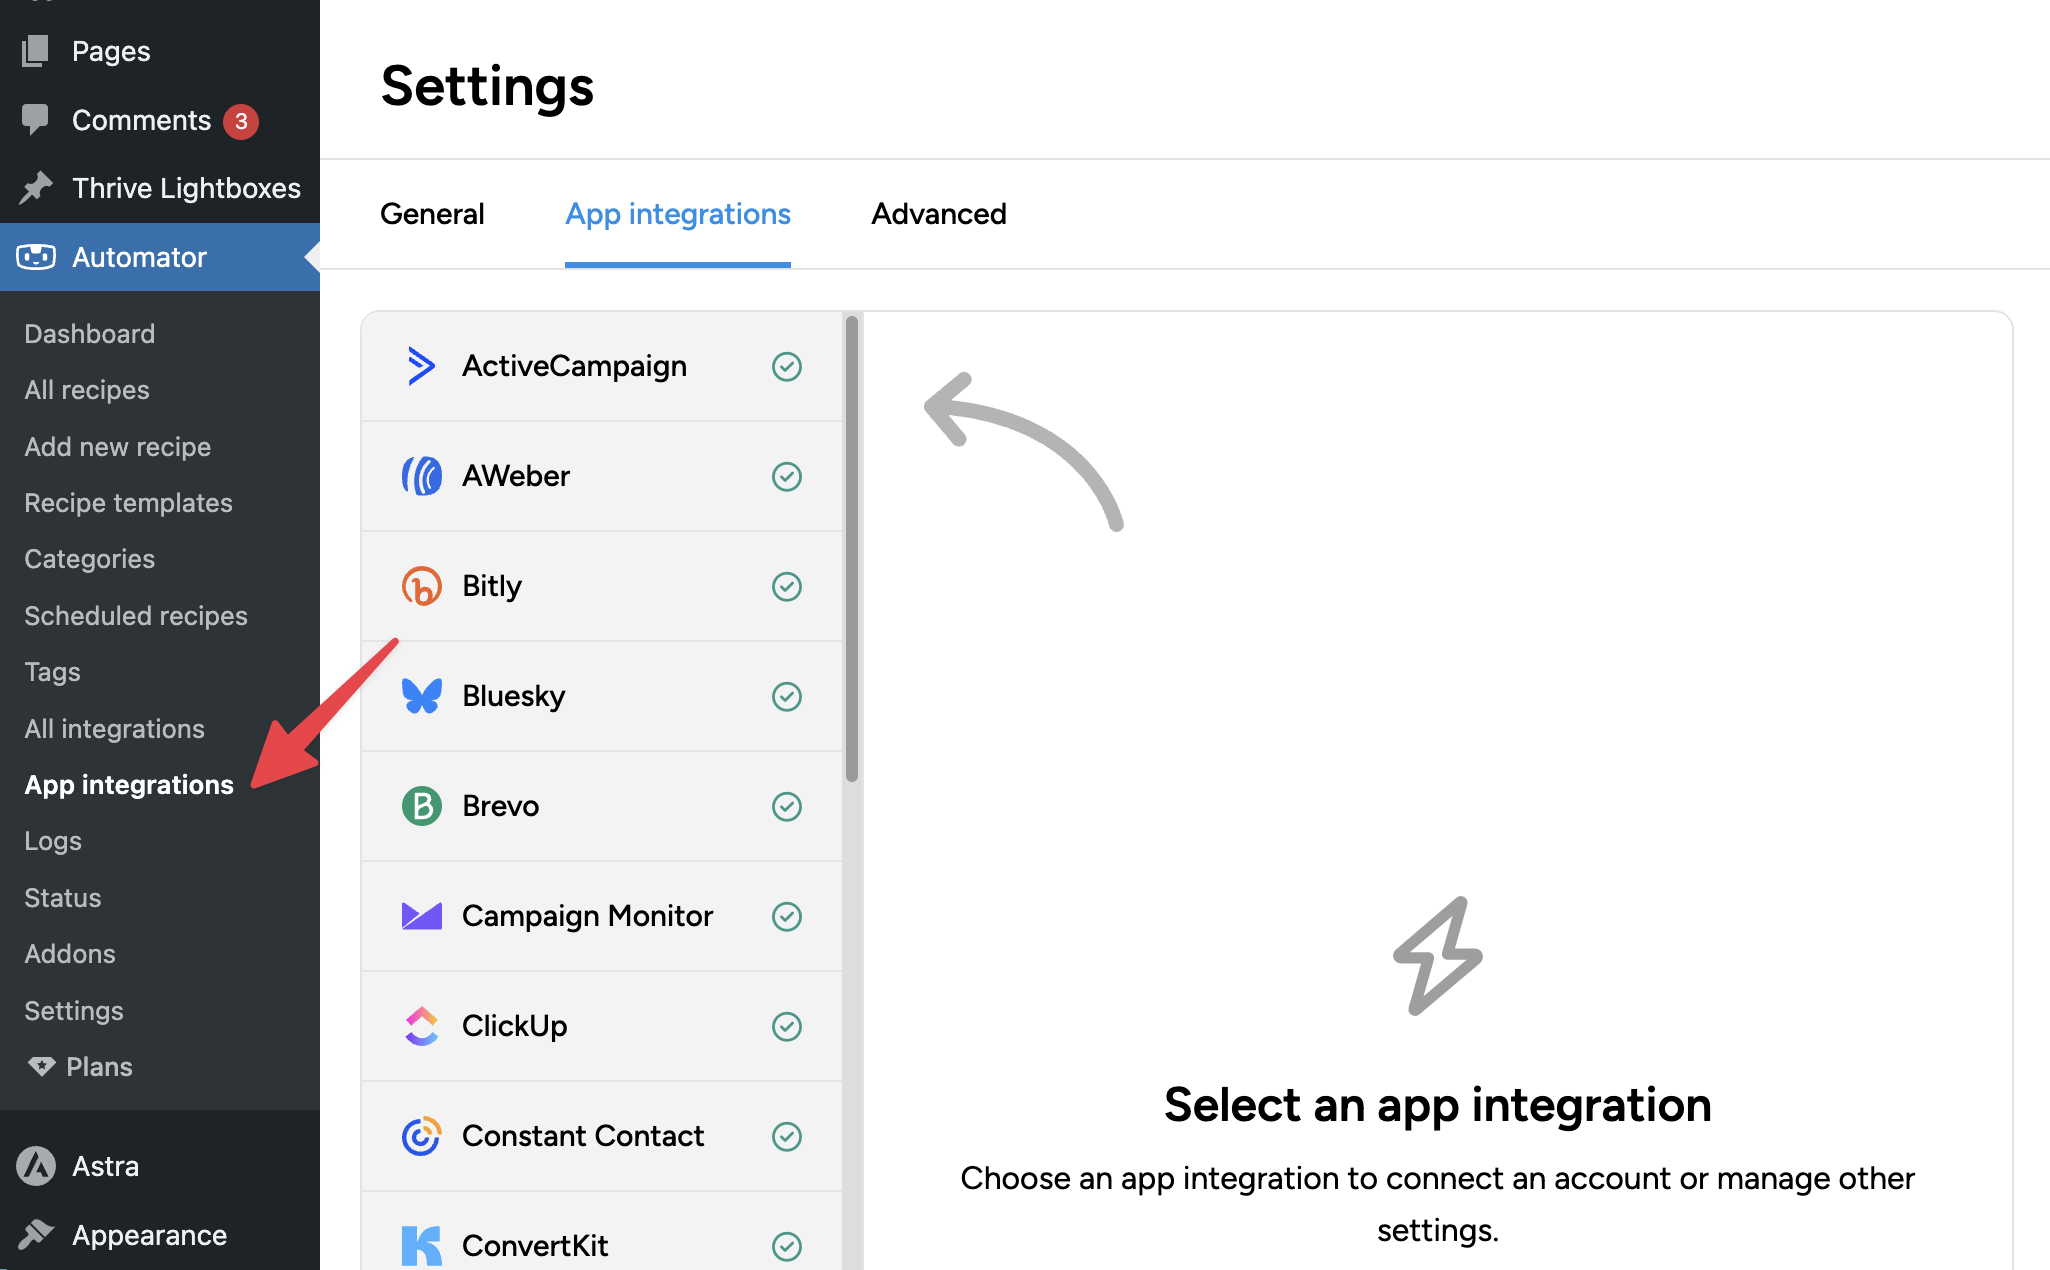
Task: Click Brevo's green connected checkmark
Action: (x=787, y=806)
